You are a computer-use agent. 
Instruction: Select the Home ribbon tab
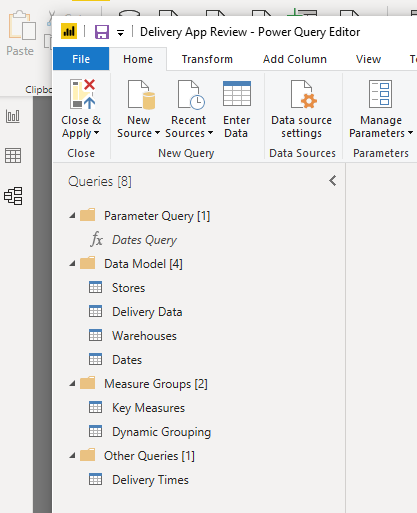[138, 59]
